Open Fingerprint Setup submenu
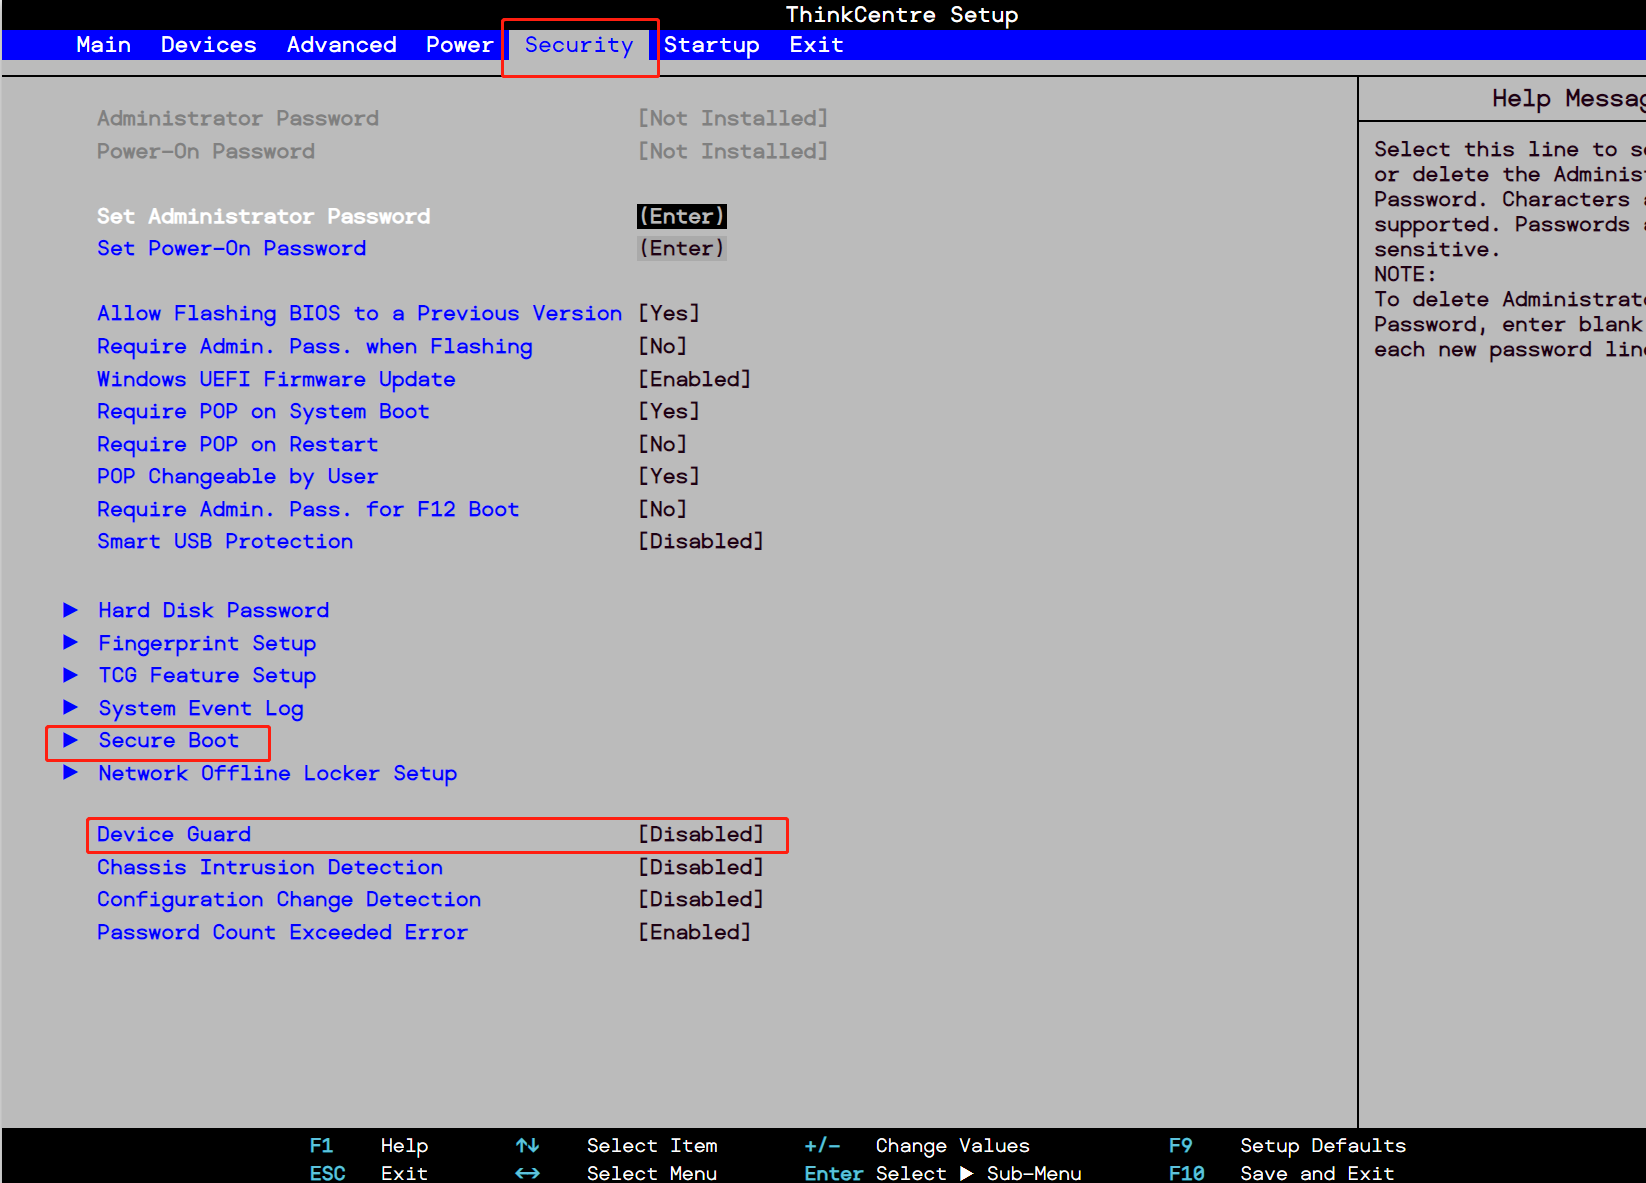Screen dimensions: 1646x1183 (207, 643)
